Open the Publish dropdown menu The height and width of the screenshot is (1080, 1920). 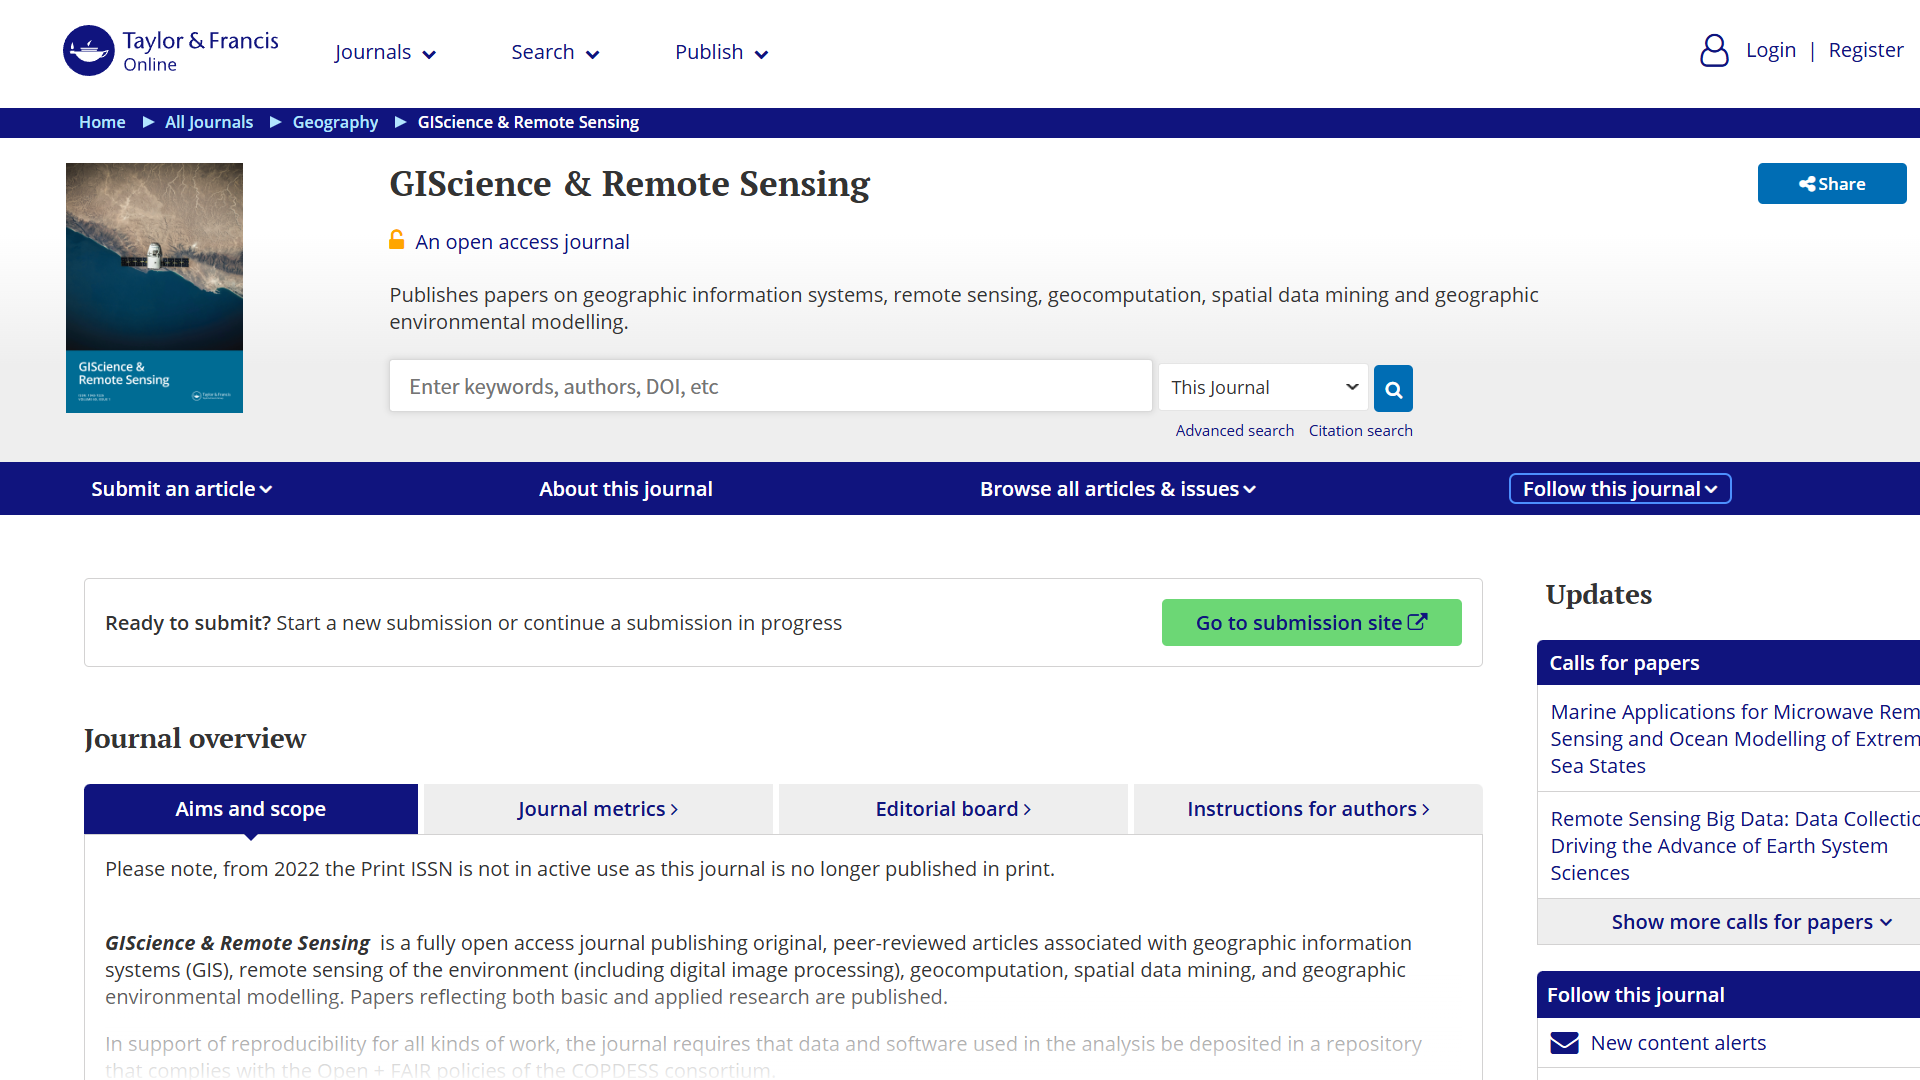point(721,53)
